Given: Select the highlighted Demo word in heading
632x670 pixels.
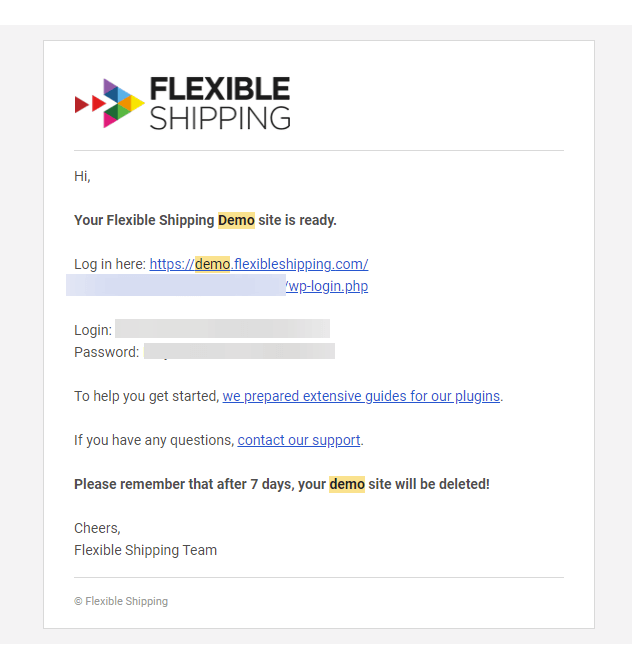Looking at the screenshot, I should 236,220.
